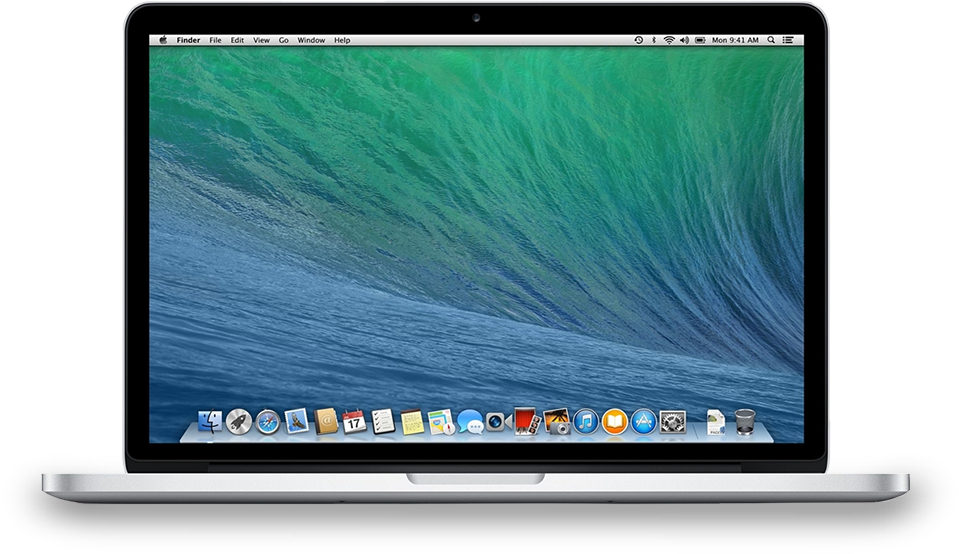Launch Safari from the Dock
Viewport: 959px width, 554px height.
267,422
